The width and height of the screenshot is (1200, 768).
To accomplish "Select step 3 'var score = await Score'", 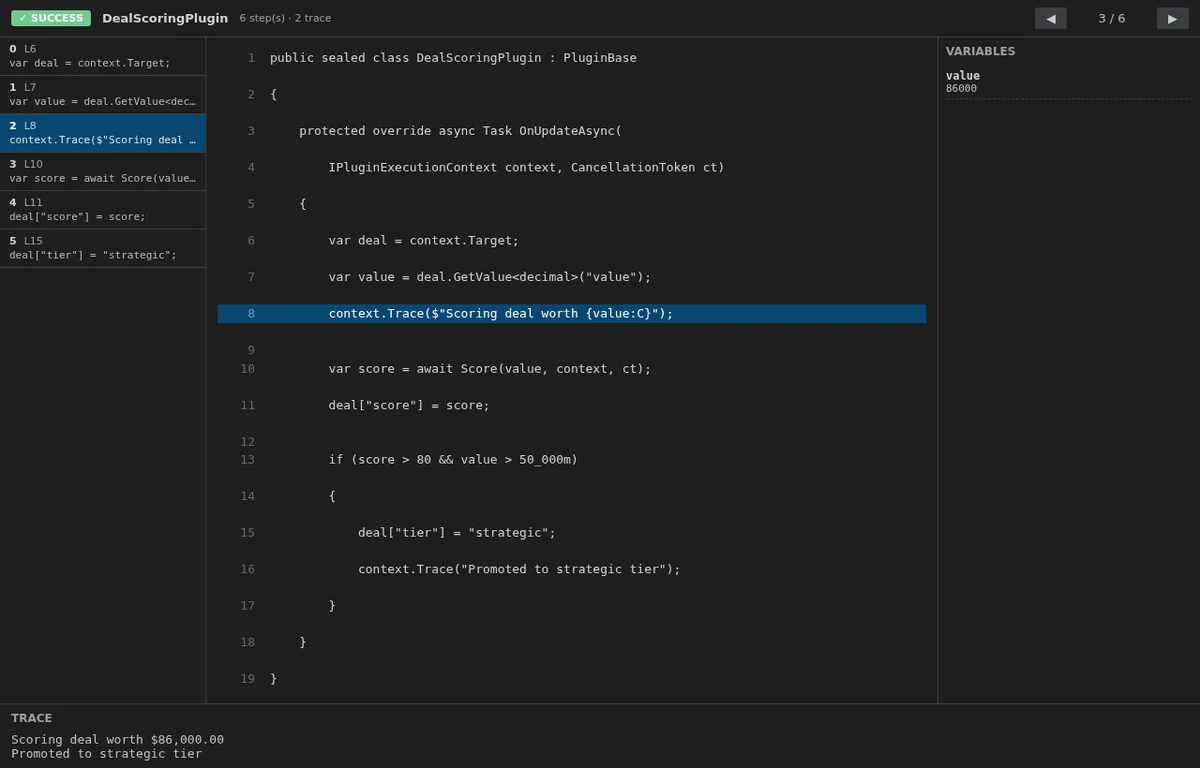I will tap(103, 171).
